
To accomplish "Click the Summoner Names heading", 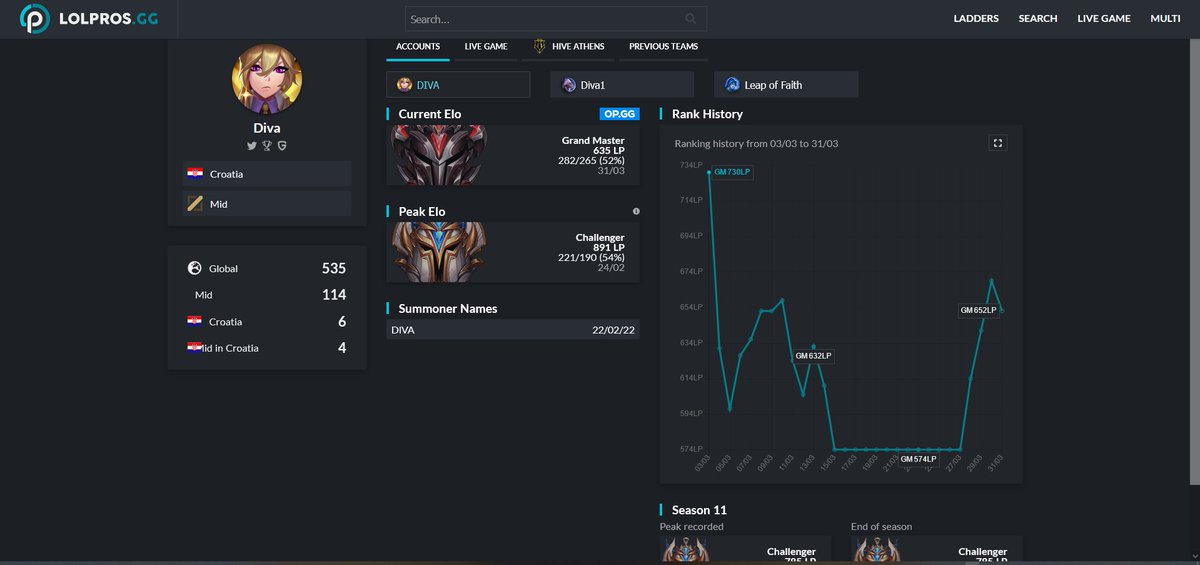I will (x=448, y=309).
